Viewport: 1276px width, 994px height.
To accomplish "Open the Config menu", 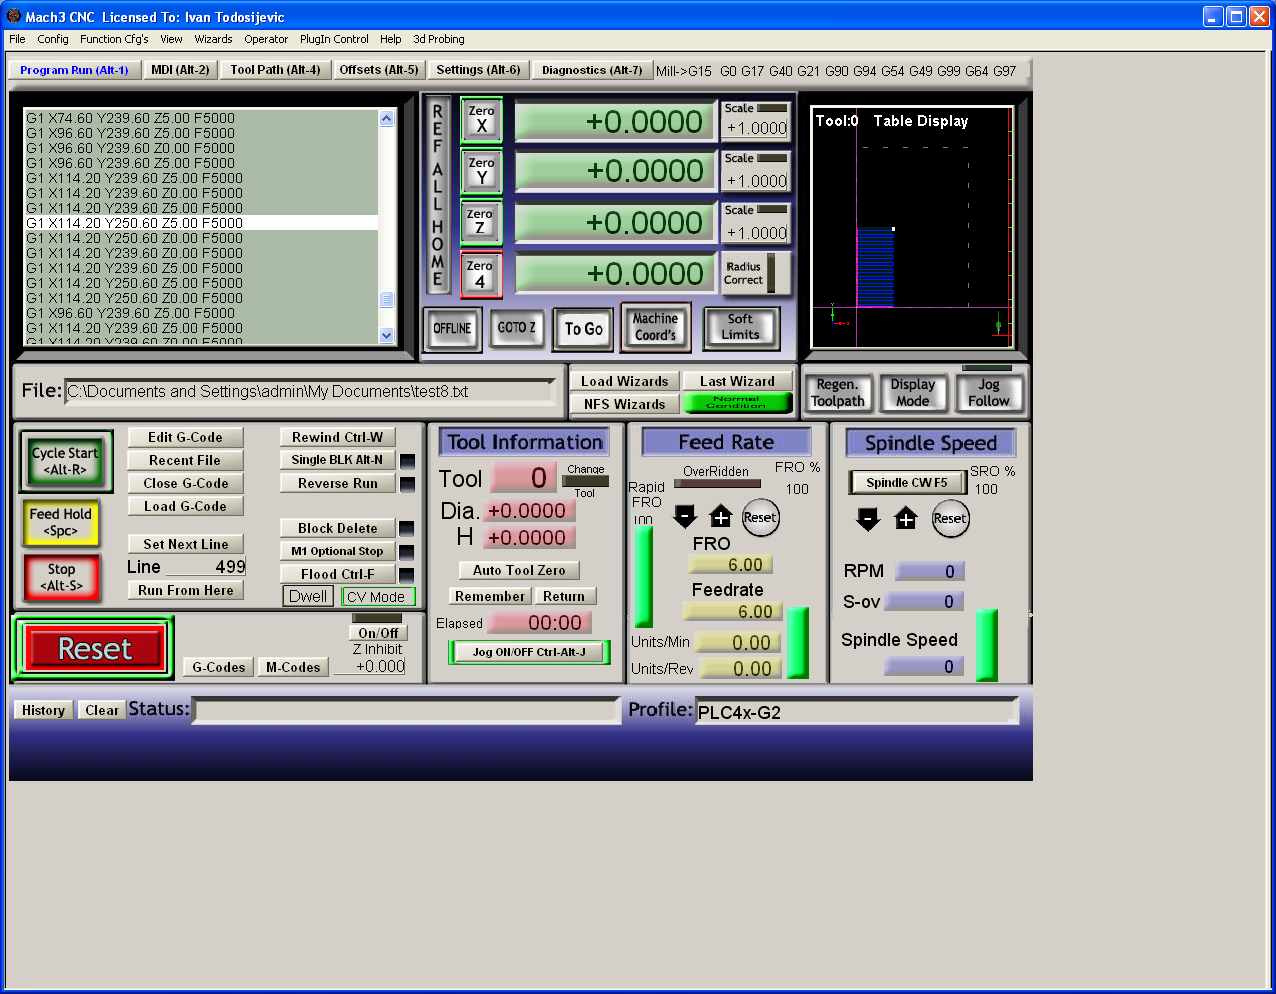I will point(53,39).
